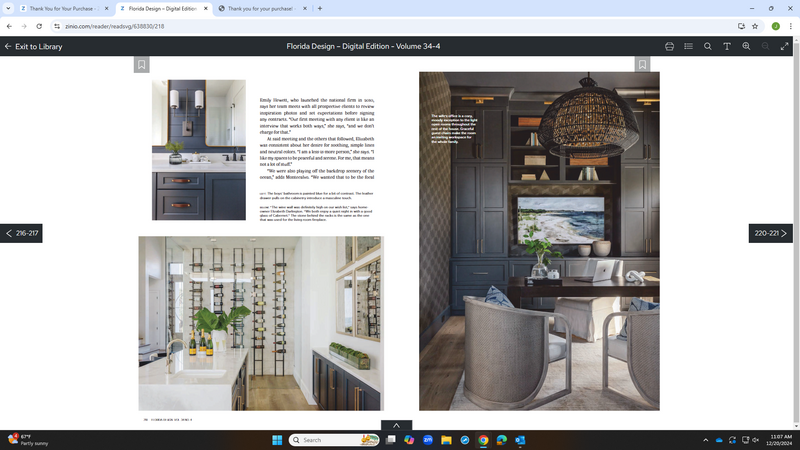Viewport: 800px width, 450px height.
Task: Click the blue bathroom vanity photo
Action: [199, 150]
